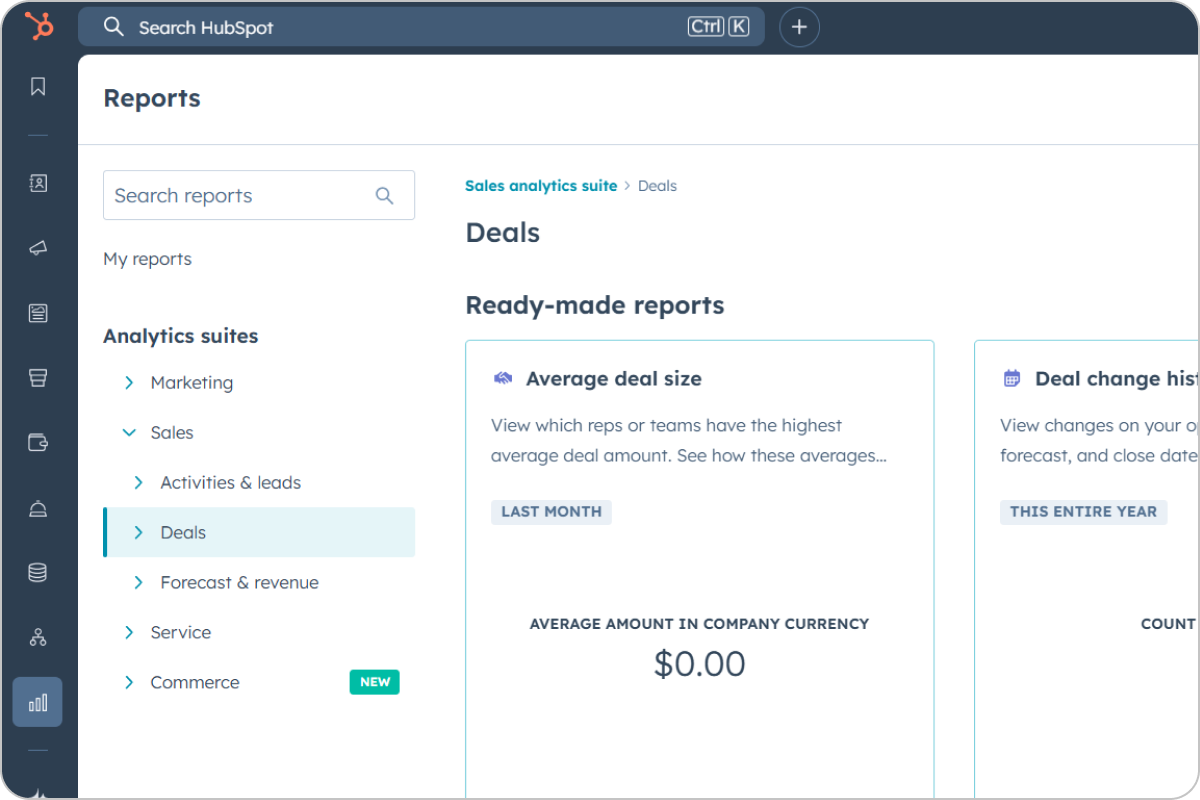Click the search magnifier in top bar
The image size is (1200, 800).
[114, 27]
